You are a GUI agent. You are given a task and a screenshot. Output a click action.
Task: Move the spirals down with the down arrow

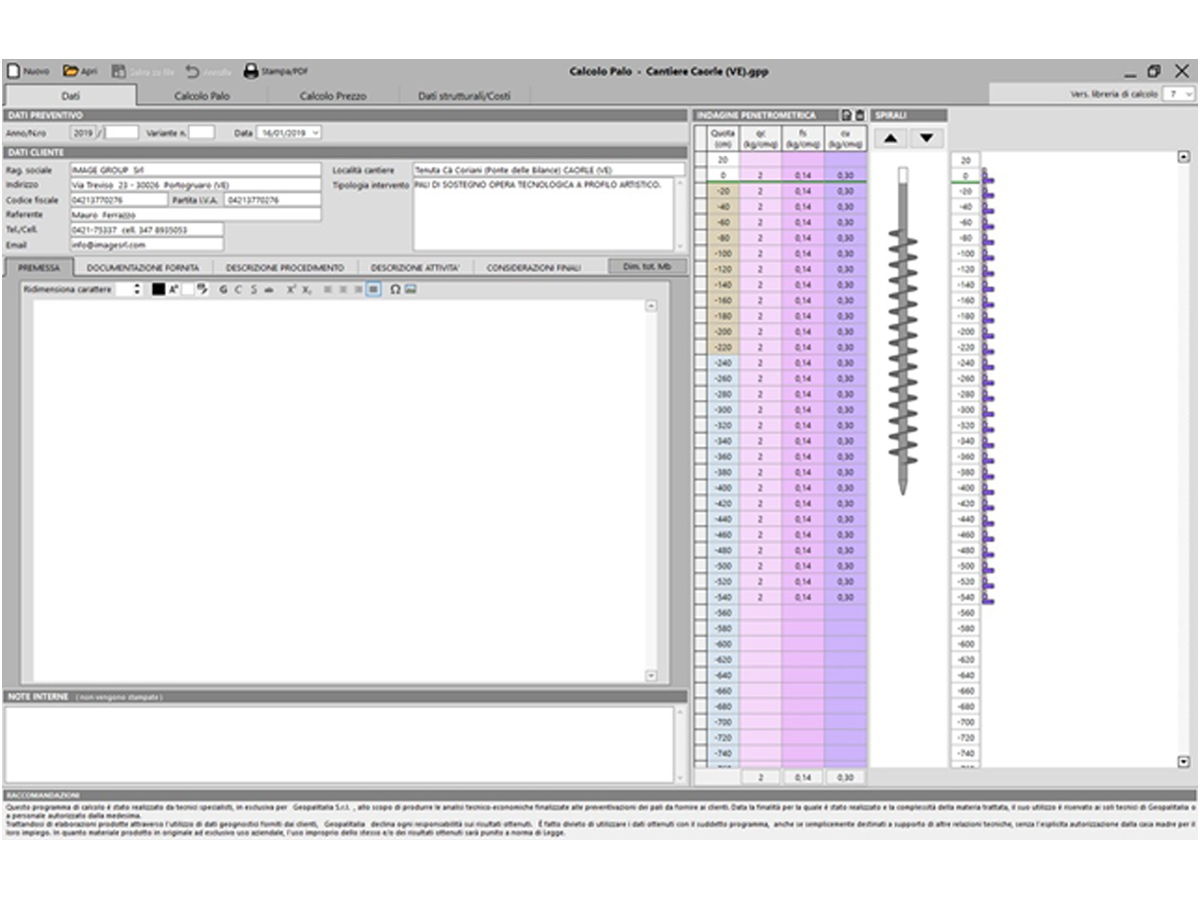point(926,138)
